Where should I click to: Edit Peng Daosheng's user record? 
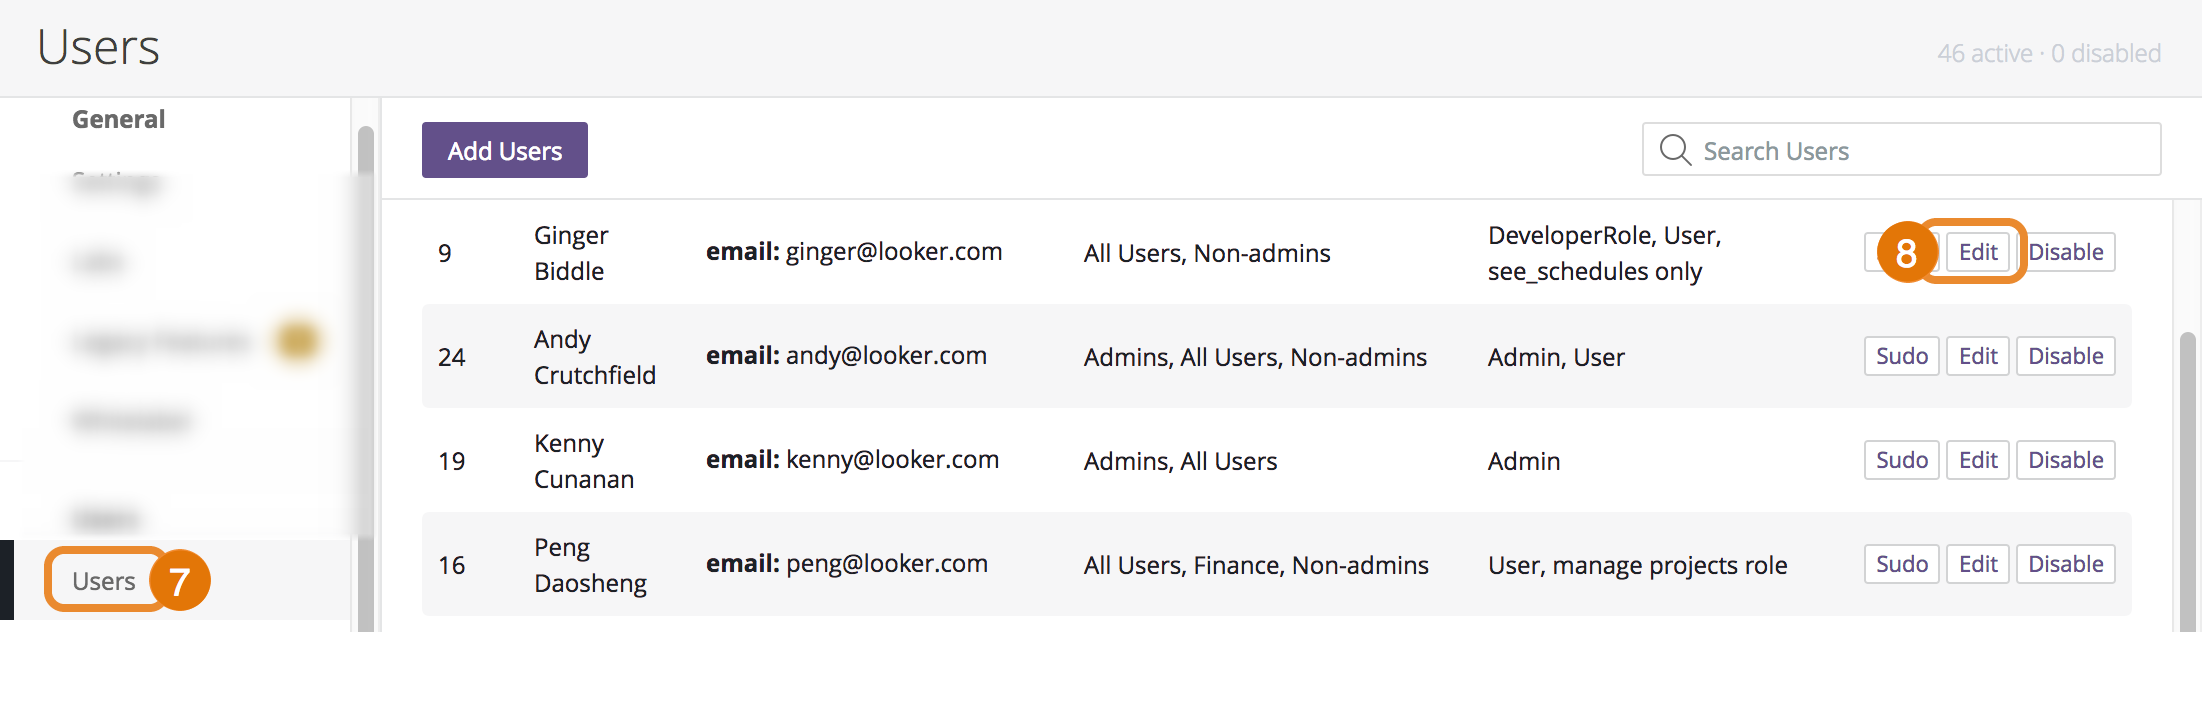[1977, 564]
